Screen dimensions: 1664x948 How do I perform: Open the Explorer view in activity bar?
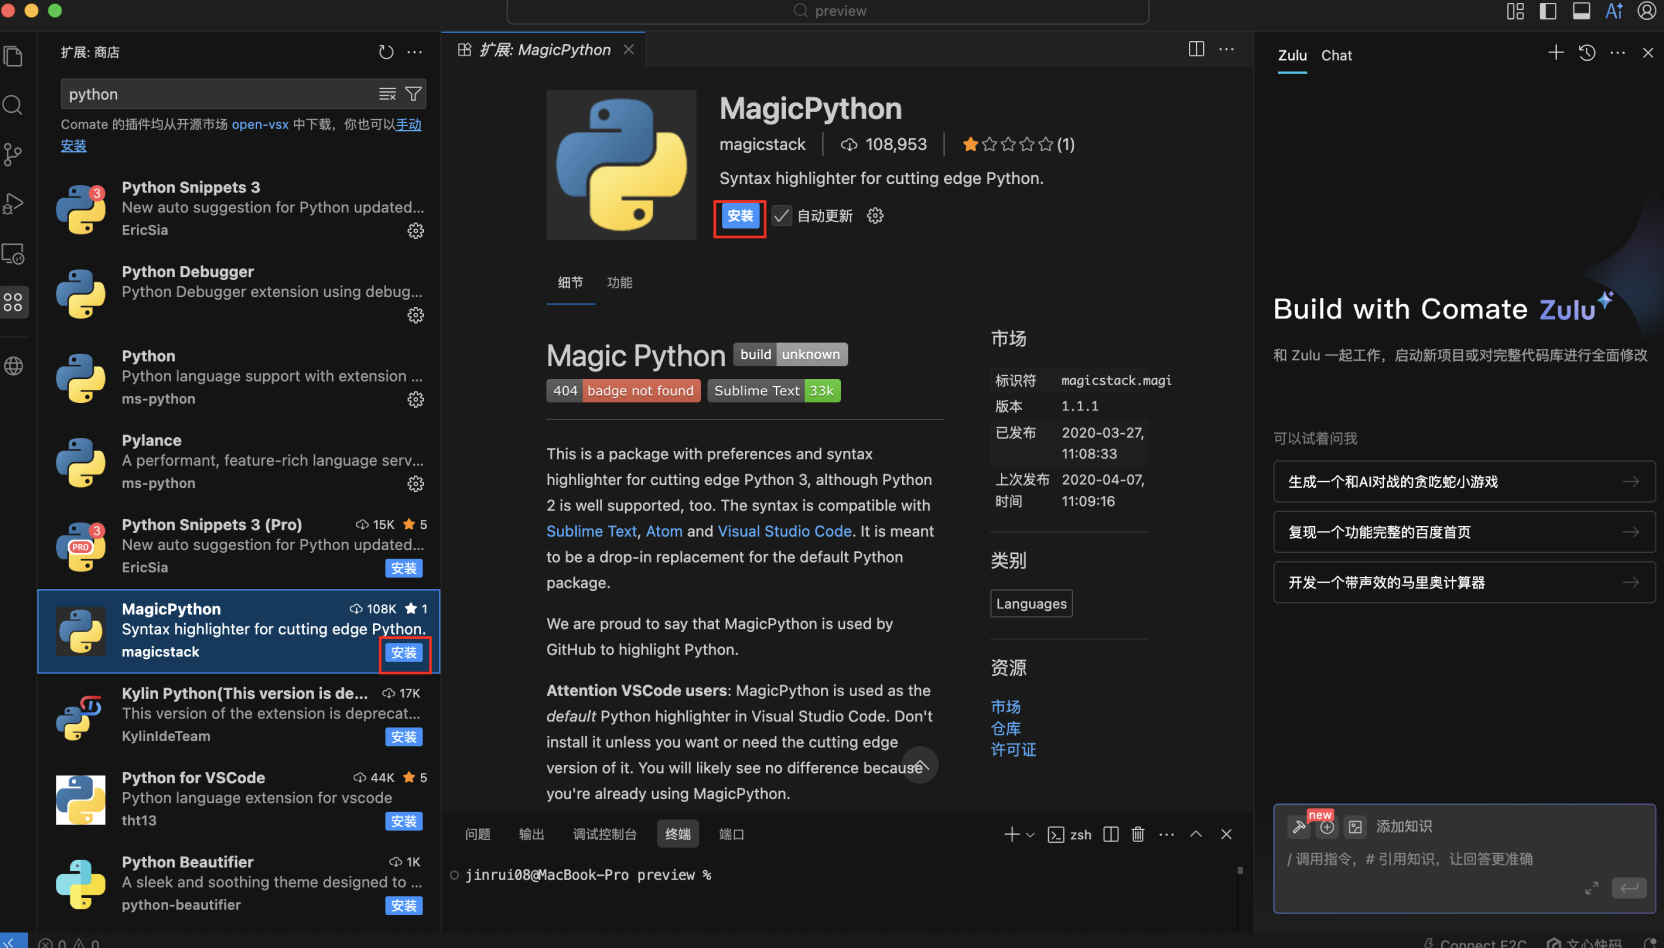click(x=13, y=57)
